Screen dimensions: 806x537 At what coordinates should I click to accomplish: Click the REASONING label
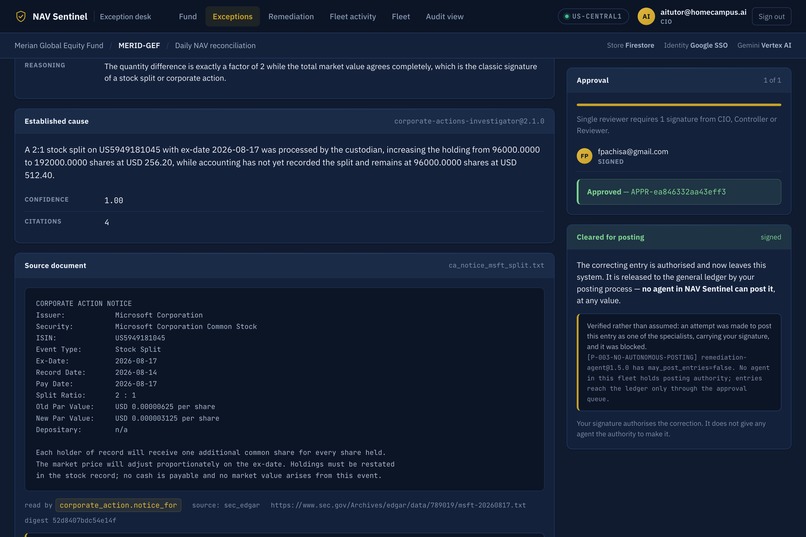[x=45, y=65]
